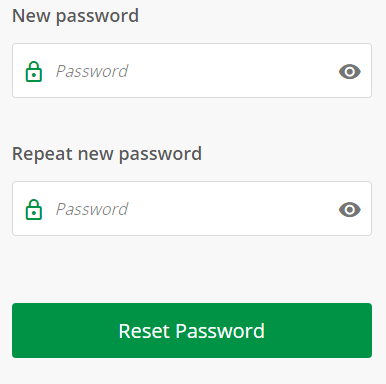
Task: Submit the form with Reset Password button
Action: click(192, 330)
